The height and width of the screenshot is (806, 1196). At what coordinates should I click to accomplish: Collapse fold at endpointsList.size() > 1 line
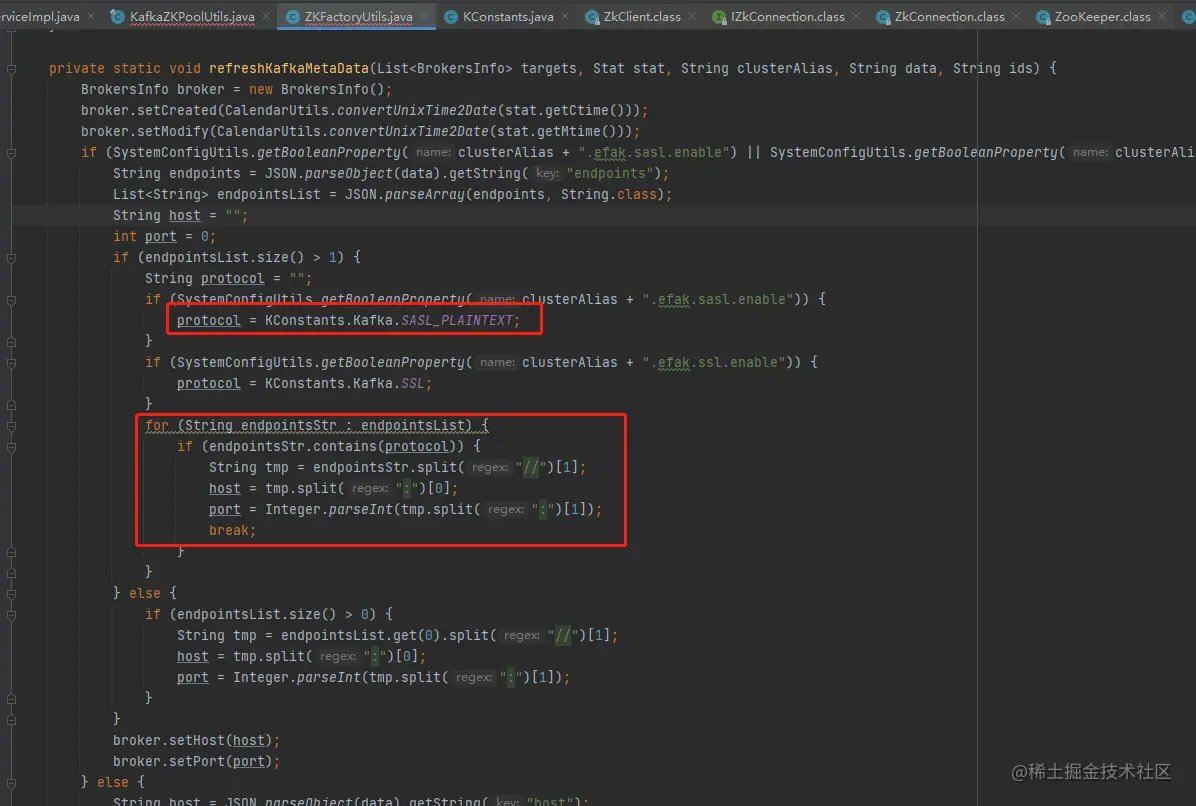(x=11, y=258)
